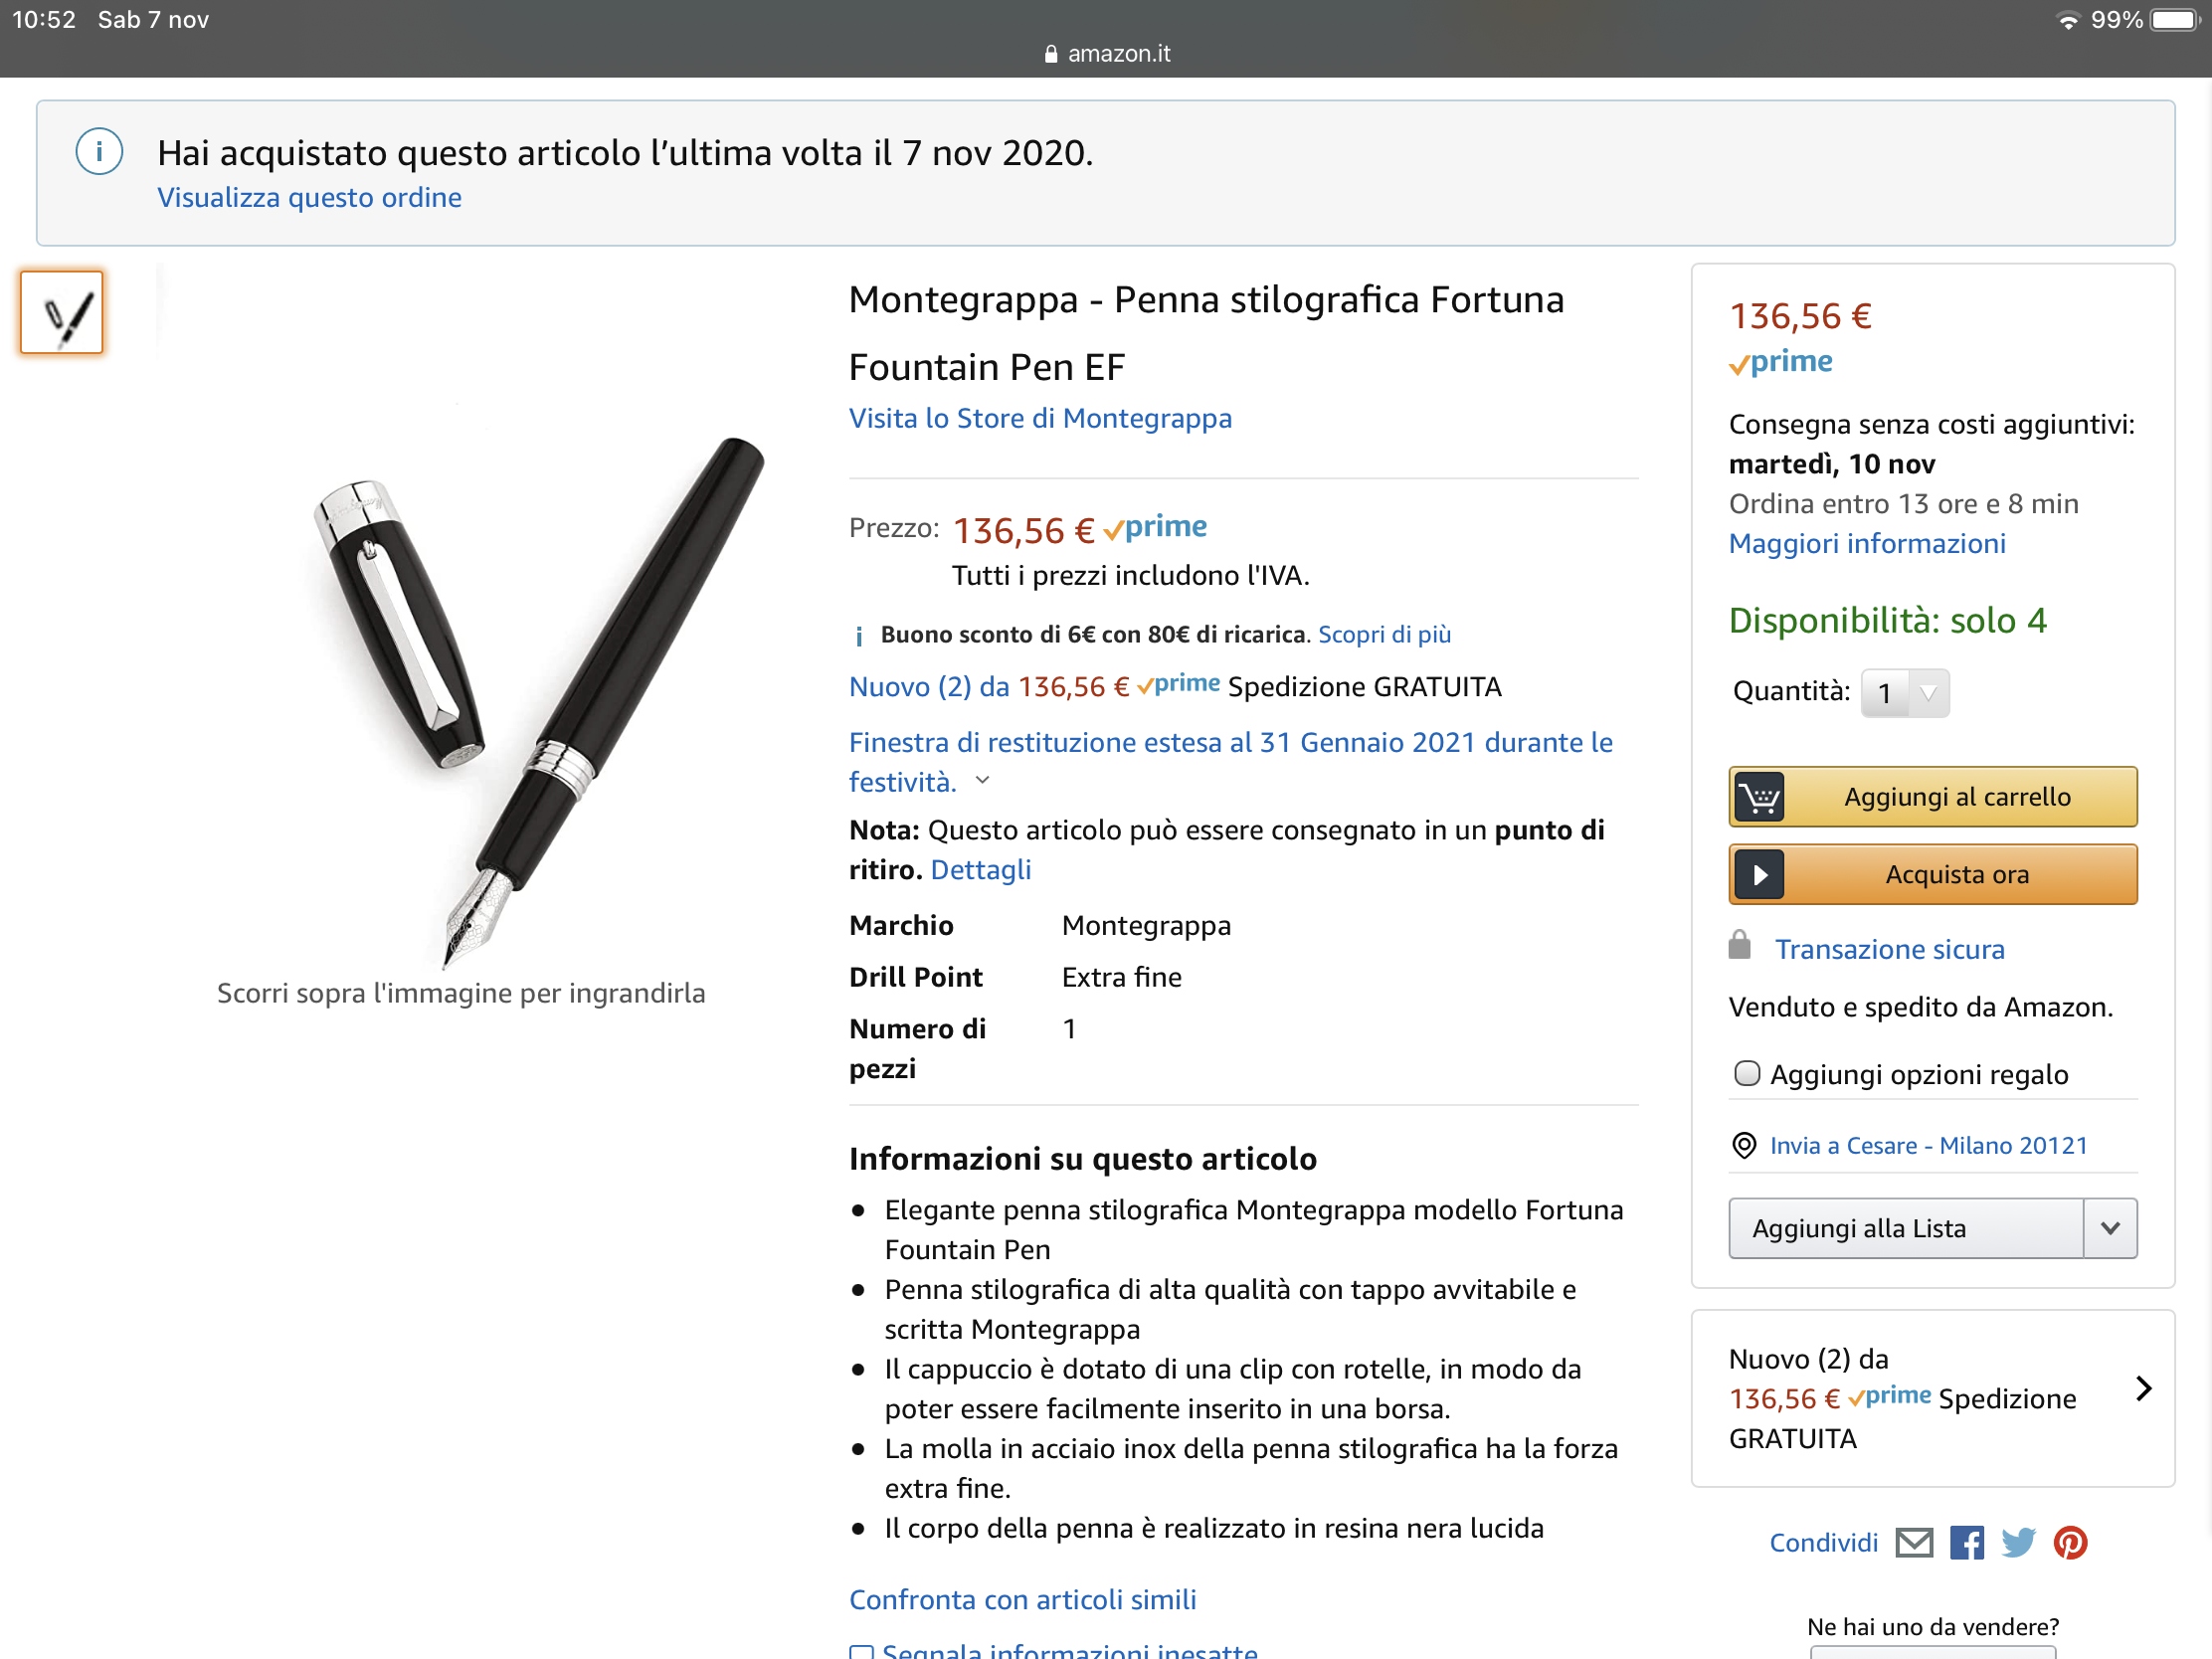
Task: Click Confronta con articoli simili
Action: click(x=1022, y=1599)
